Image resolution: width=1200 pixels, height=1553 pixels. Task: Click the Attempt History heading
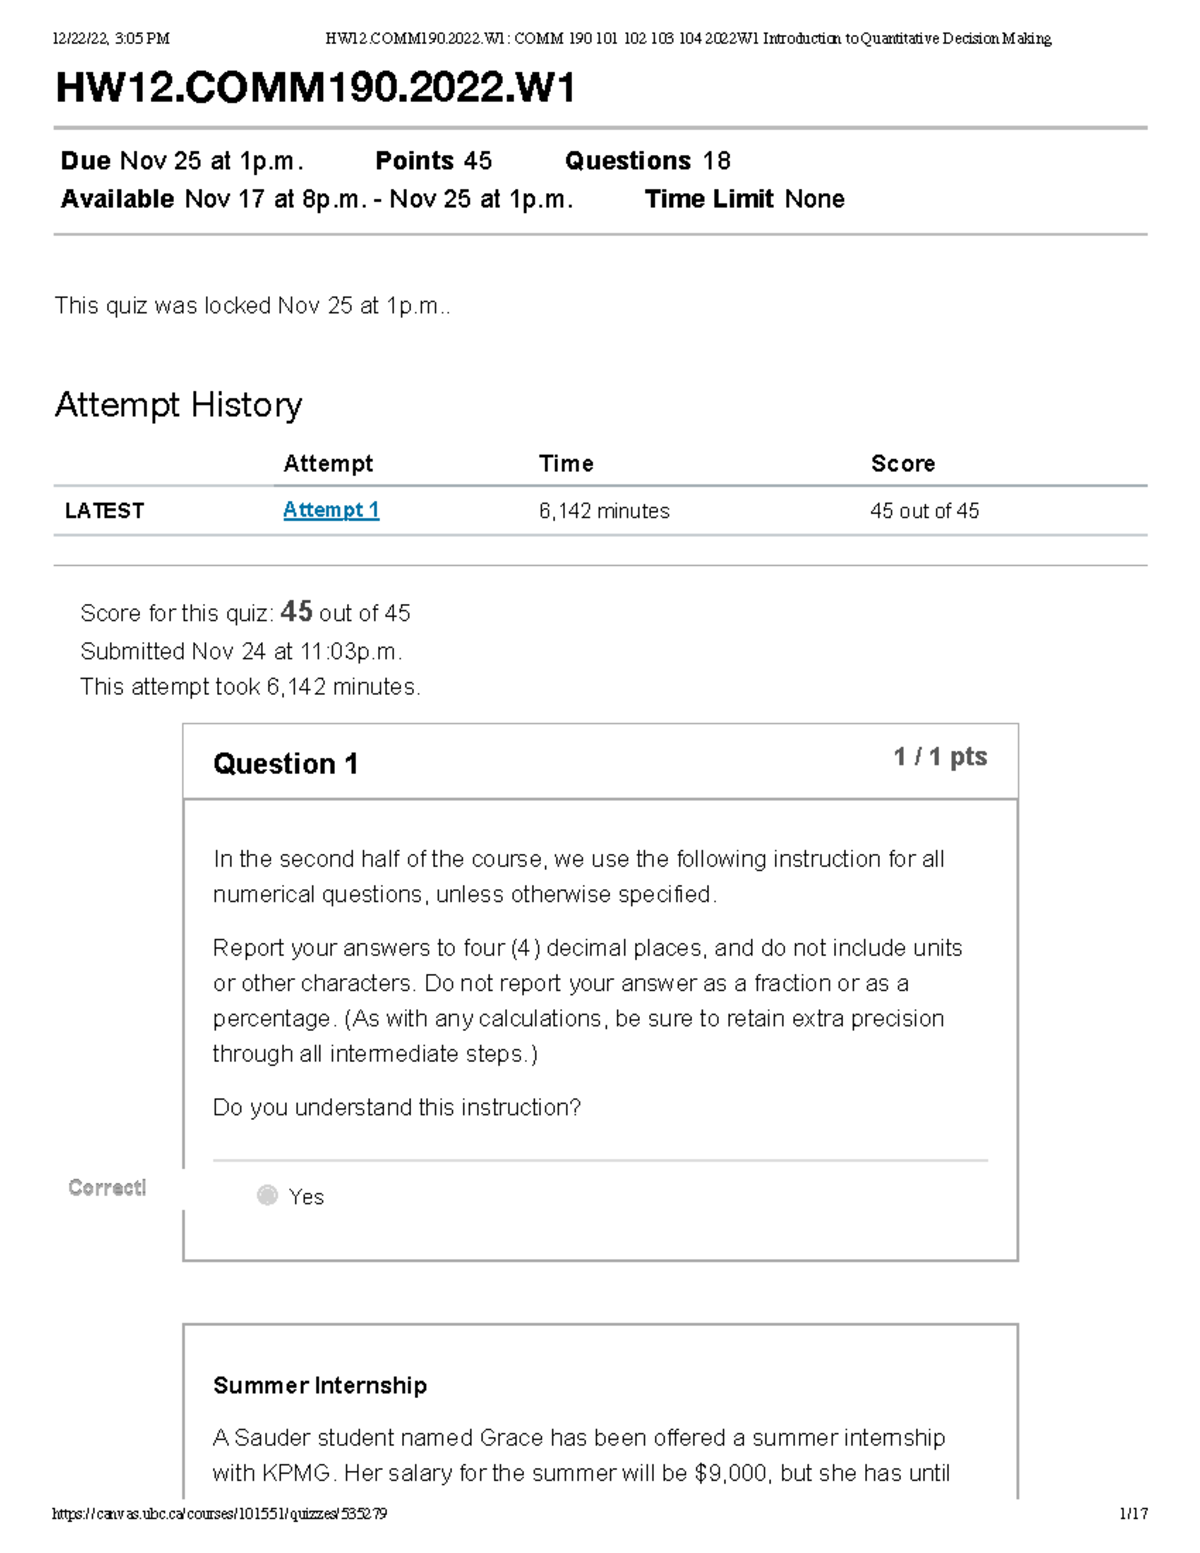pos(178,405)
